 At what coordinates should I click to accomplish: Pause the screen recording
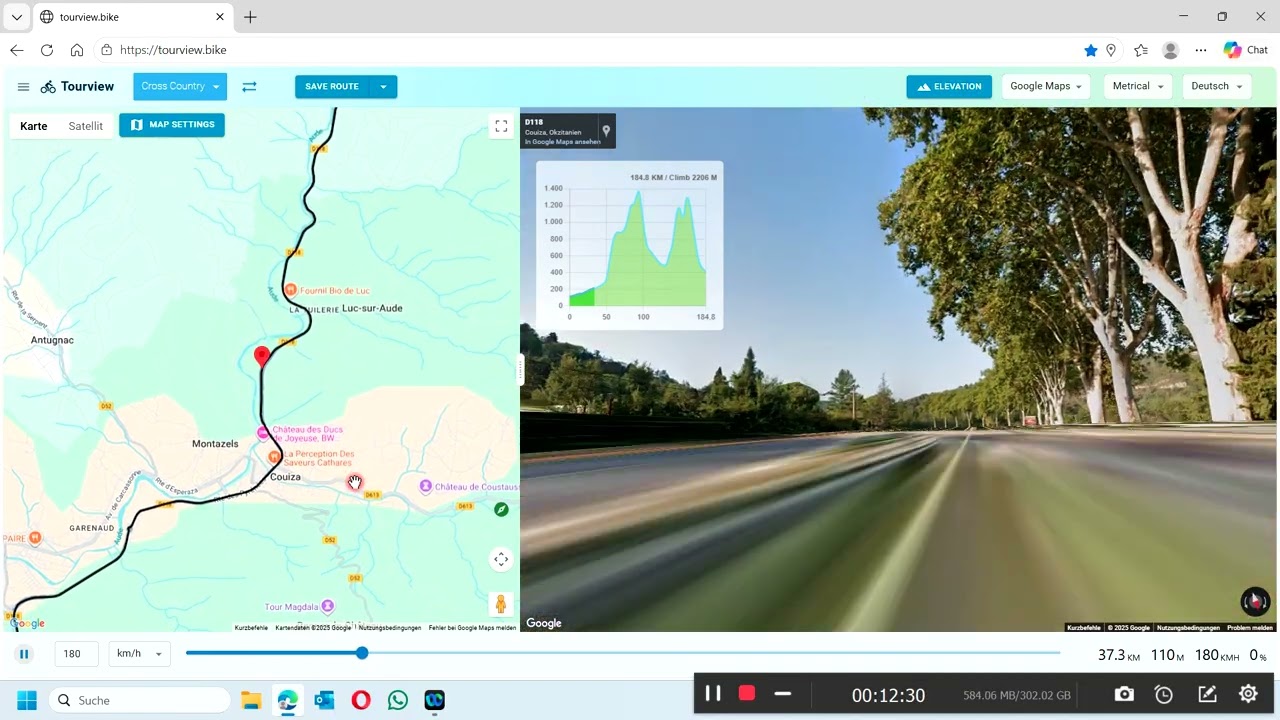point(713,693)
